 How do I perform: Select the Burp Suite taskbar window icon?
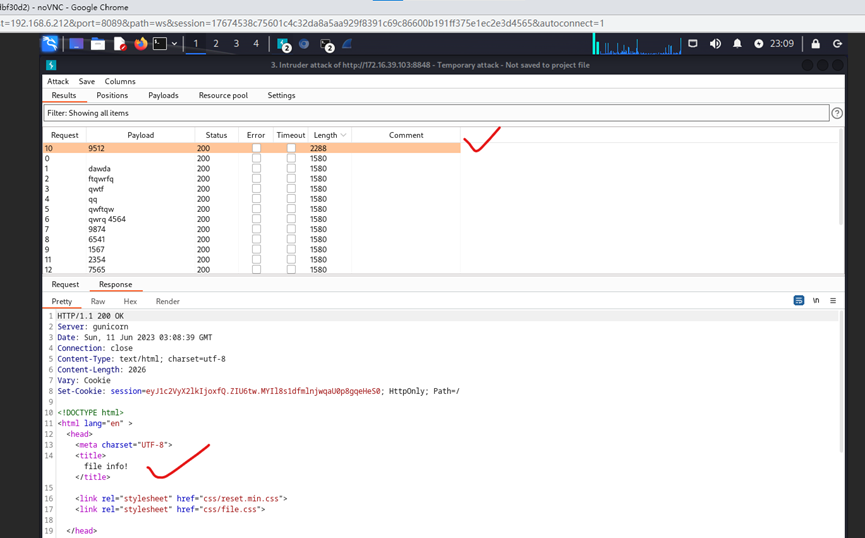[284, 45]
